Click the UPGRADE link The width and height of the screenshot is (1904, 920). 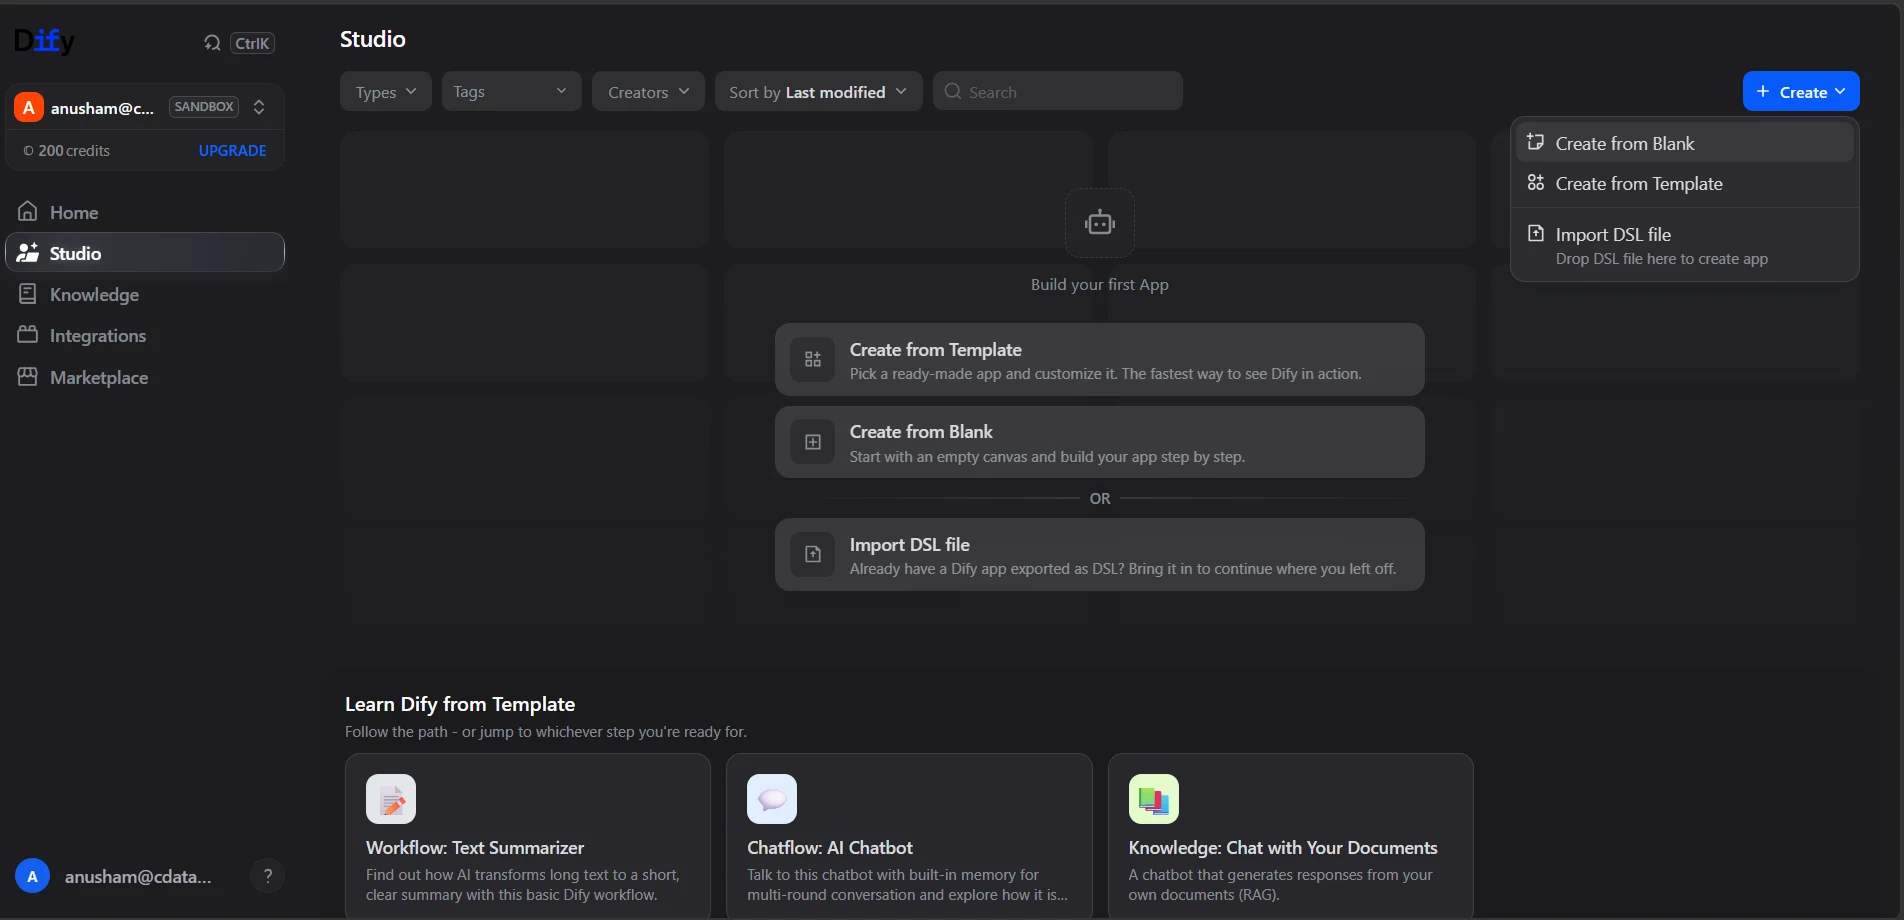pyautogui.click(x=232, y=151)
